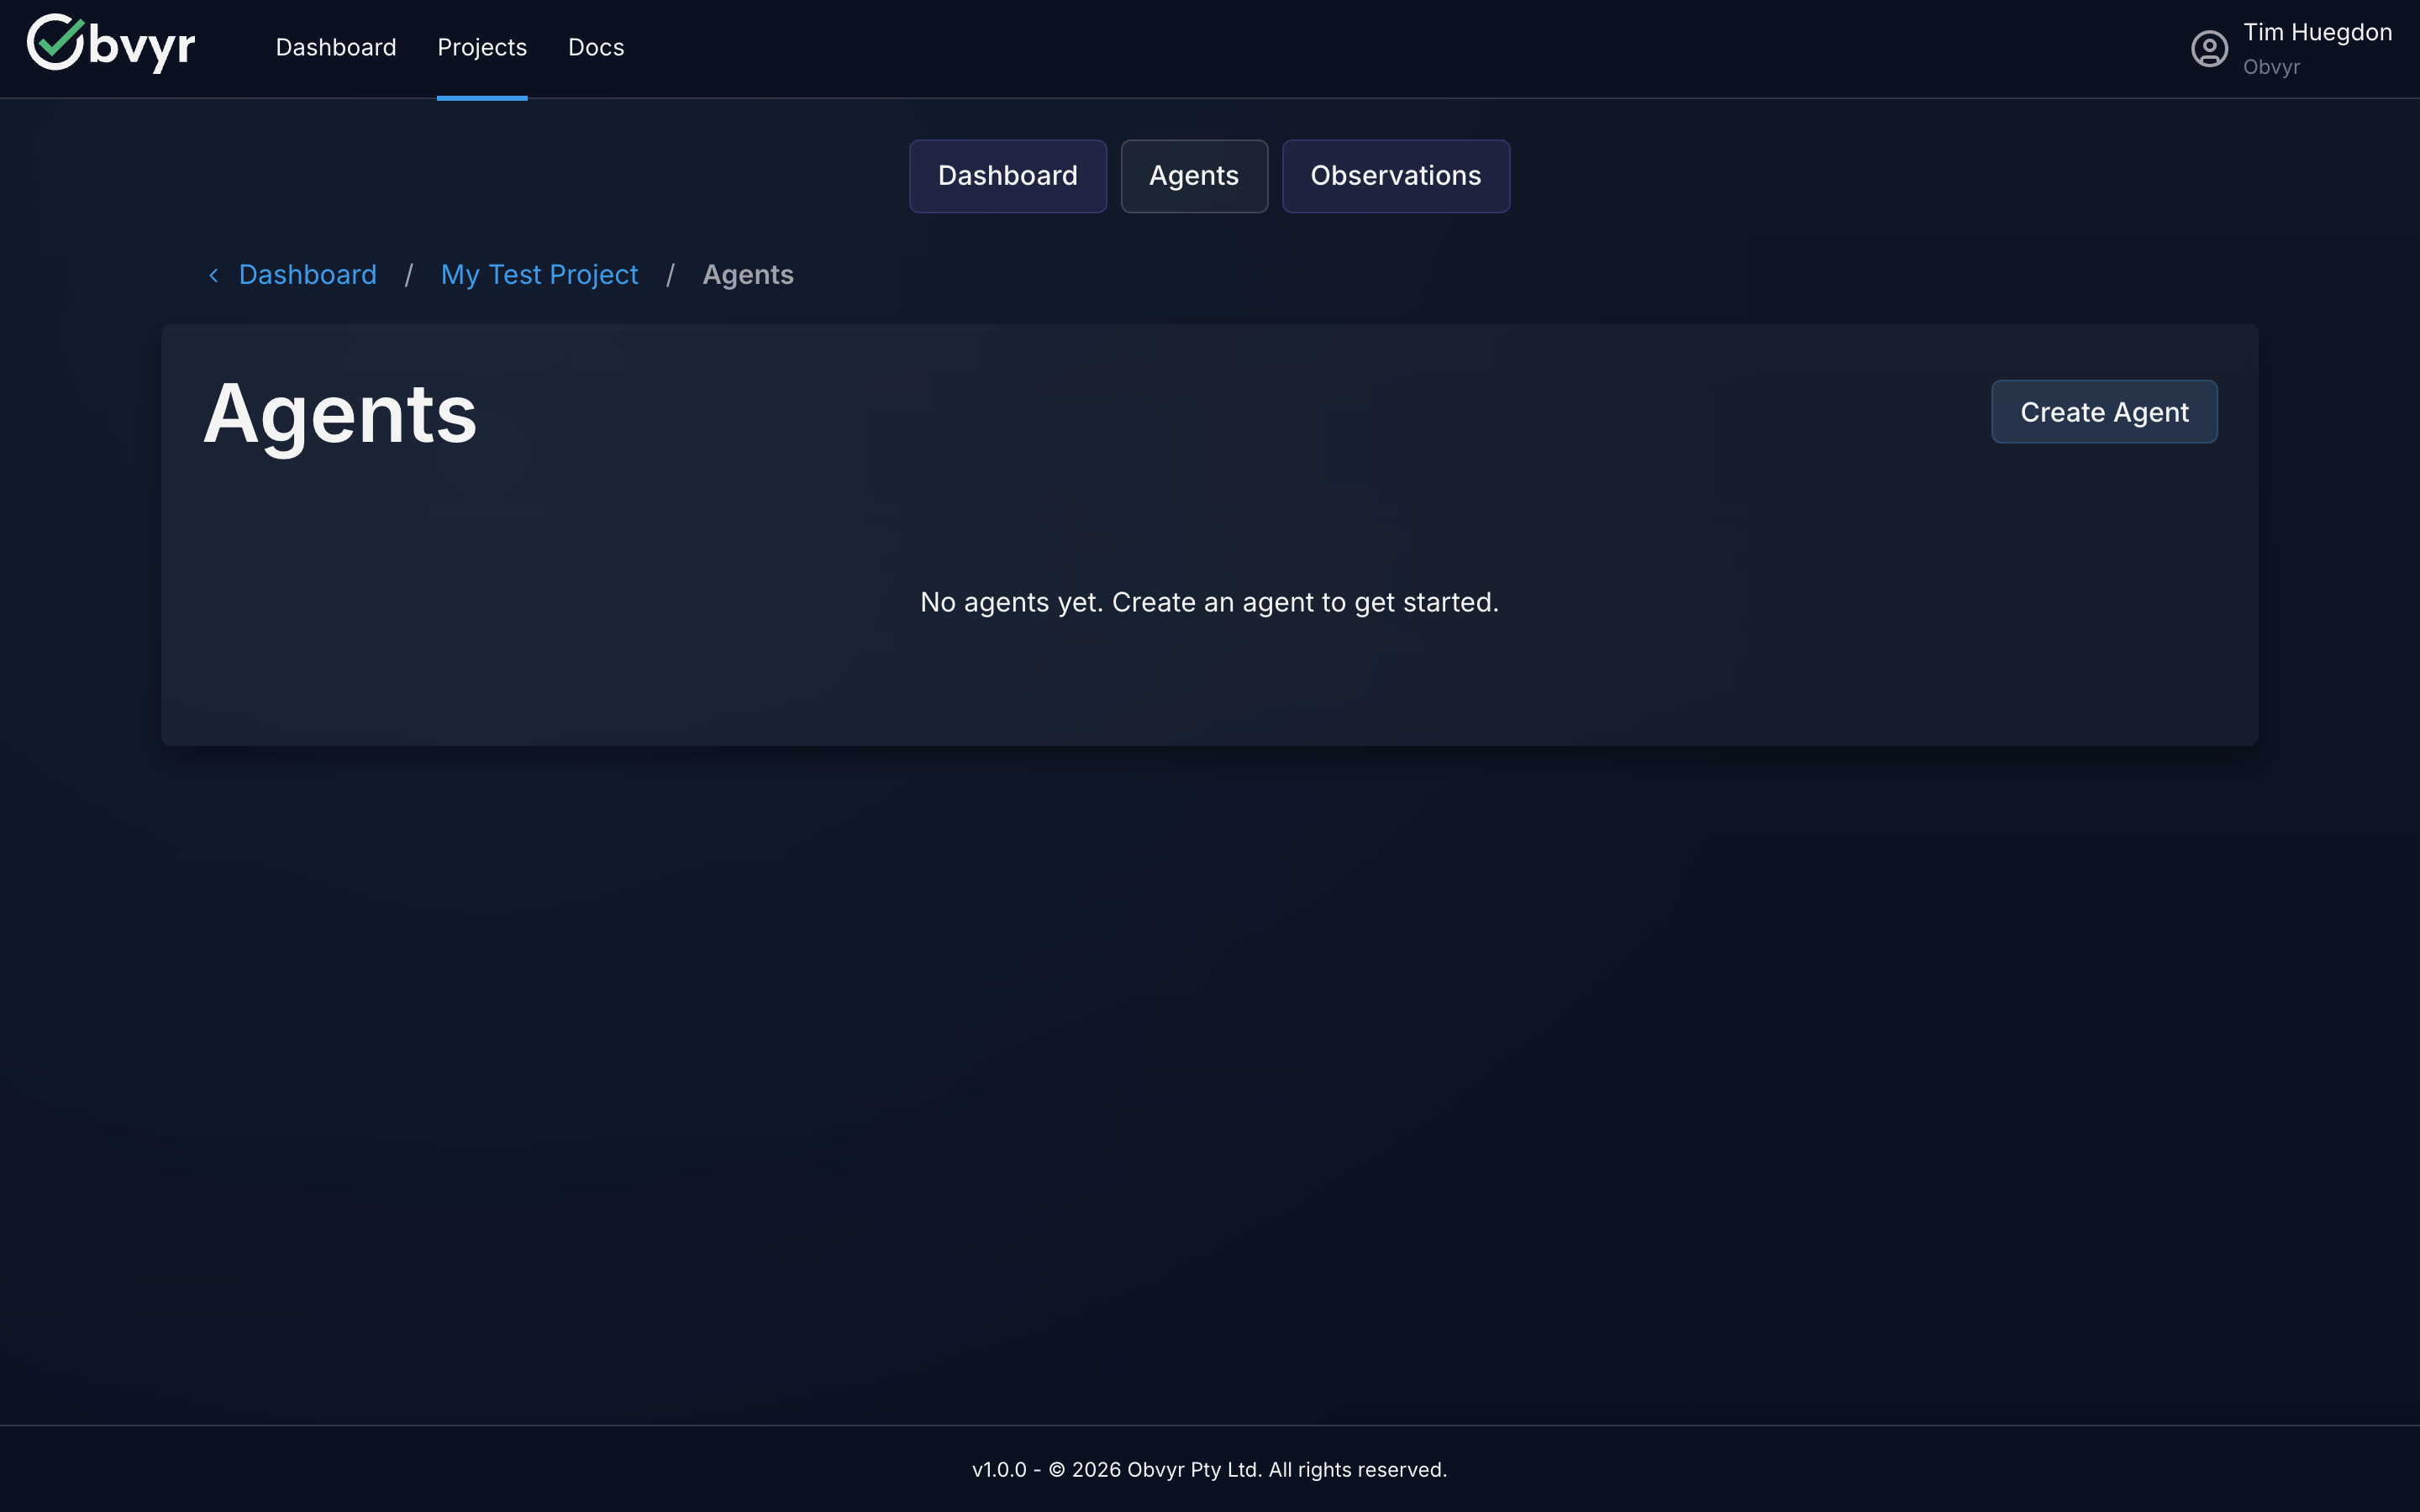This screenshot has height=1512, width=2420.
Task: Click the No agents yet message
Action: pyautogui.click(x=1209, y=601)
